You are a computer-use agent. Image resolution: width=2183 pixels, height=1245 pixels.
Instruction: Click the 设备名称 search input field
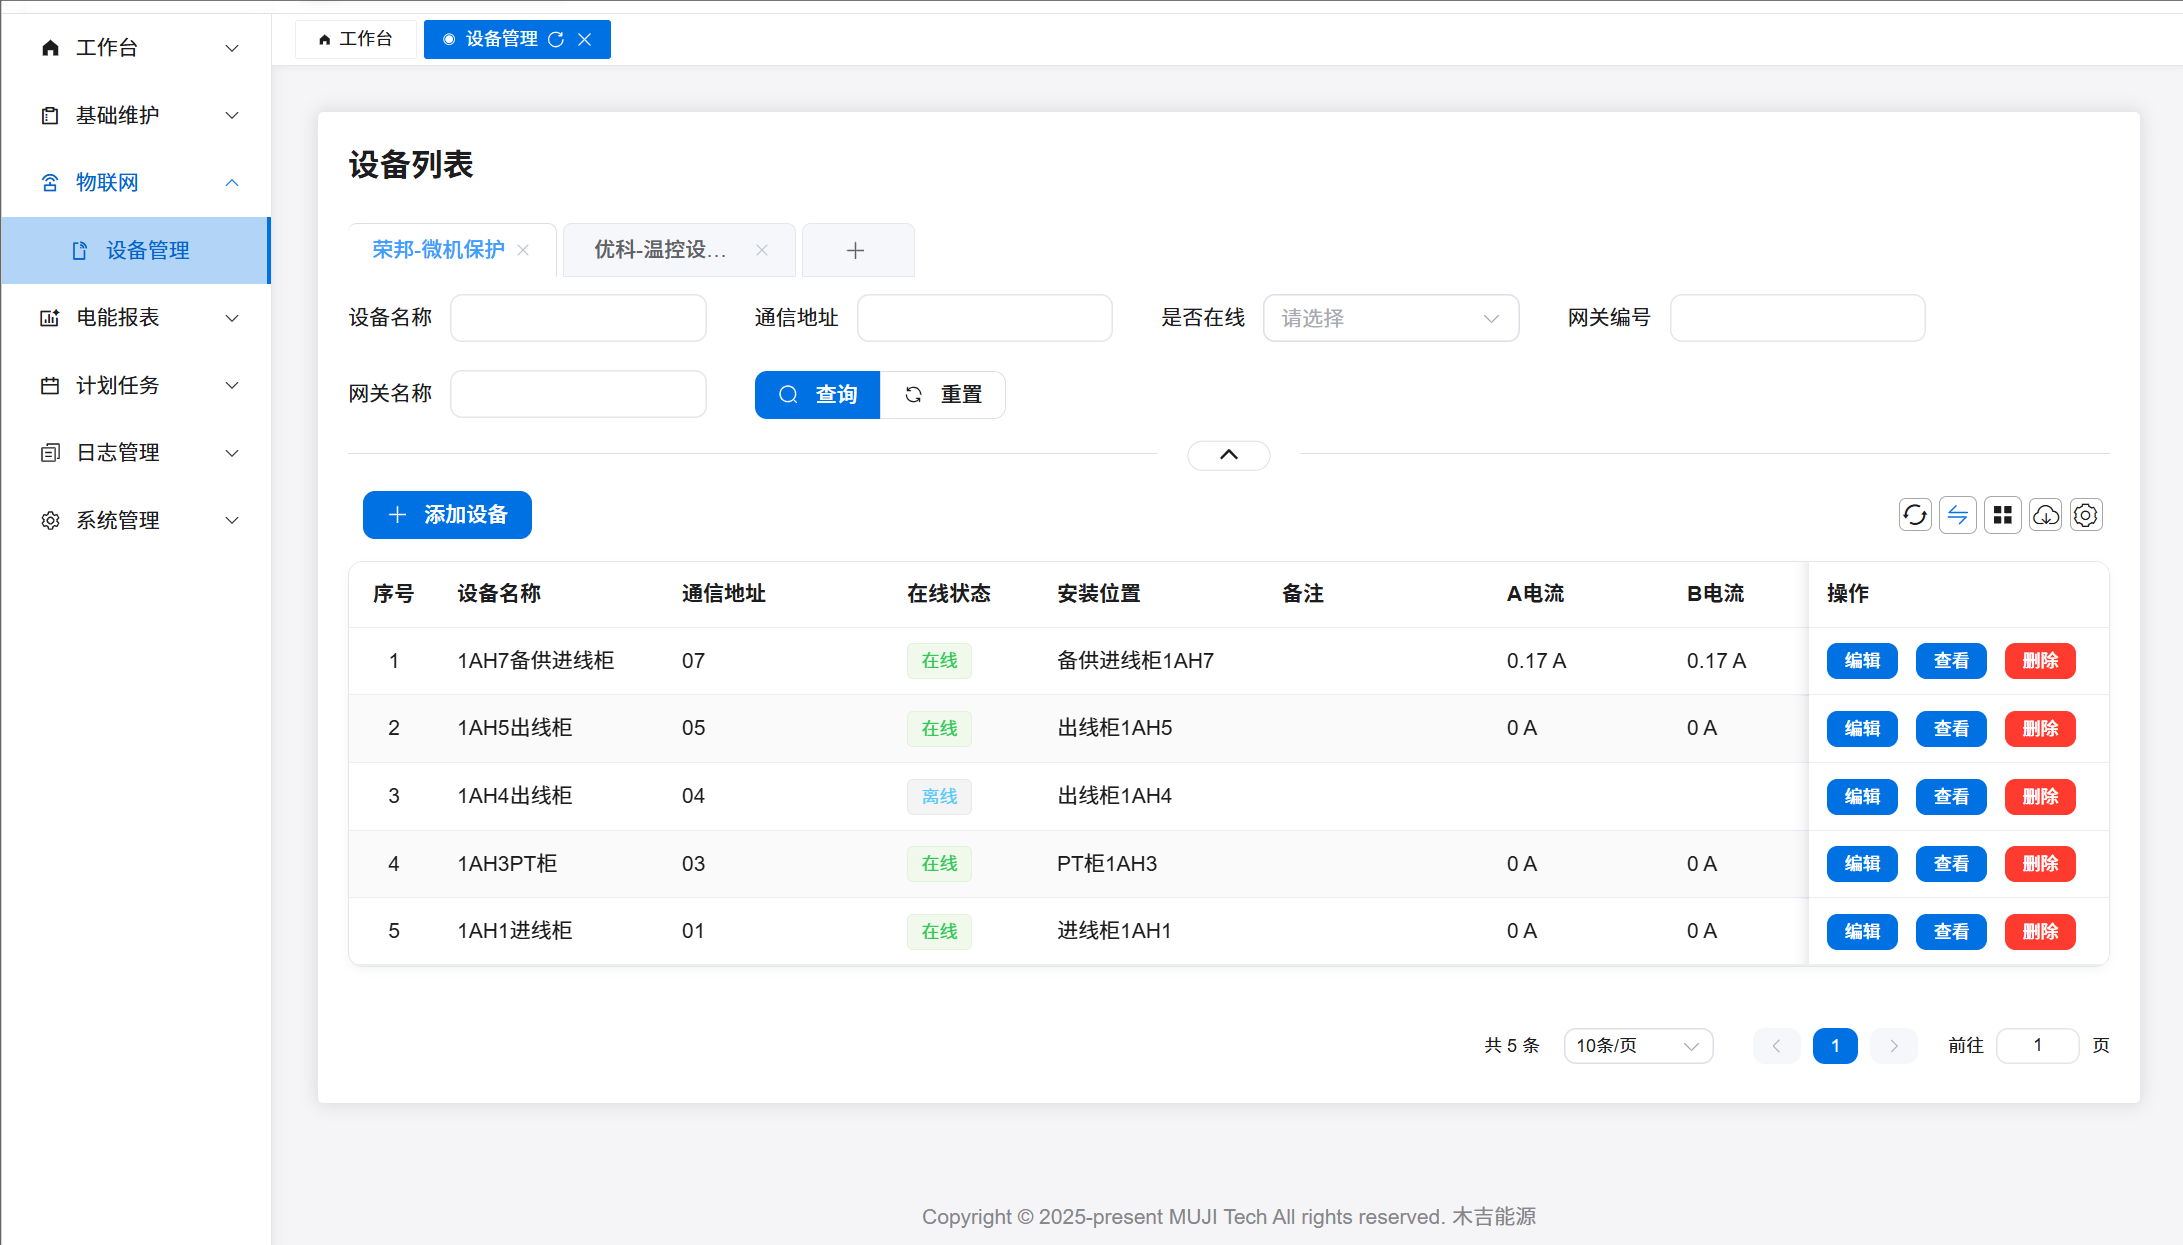pyautogui.click(x=578, y=318)
